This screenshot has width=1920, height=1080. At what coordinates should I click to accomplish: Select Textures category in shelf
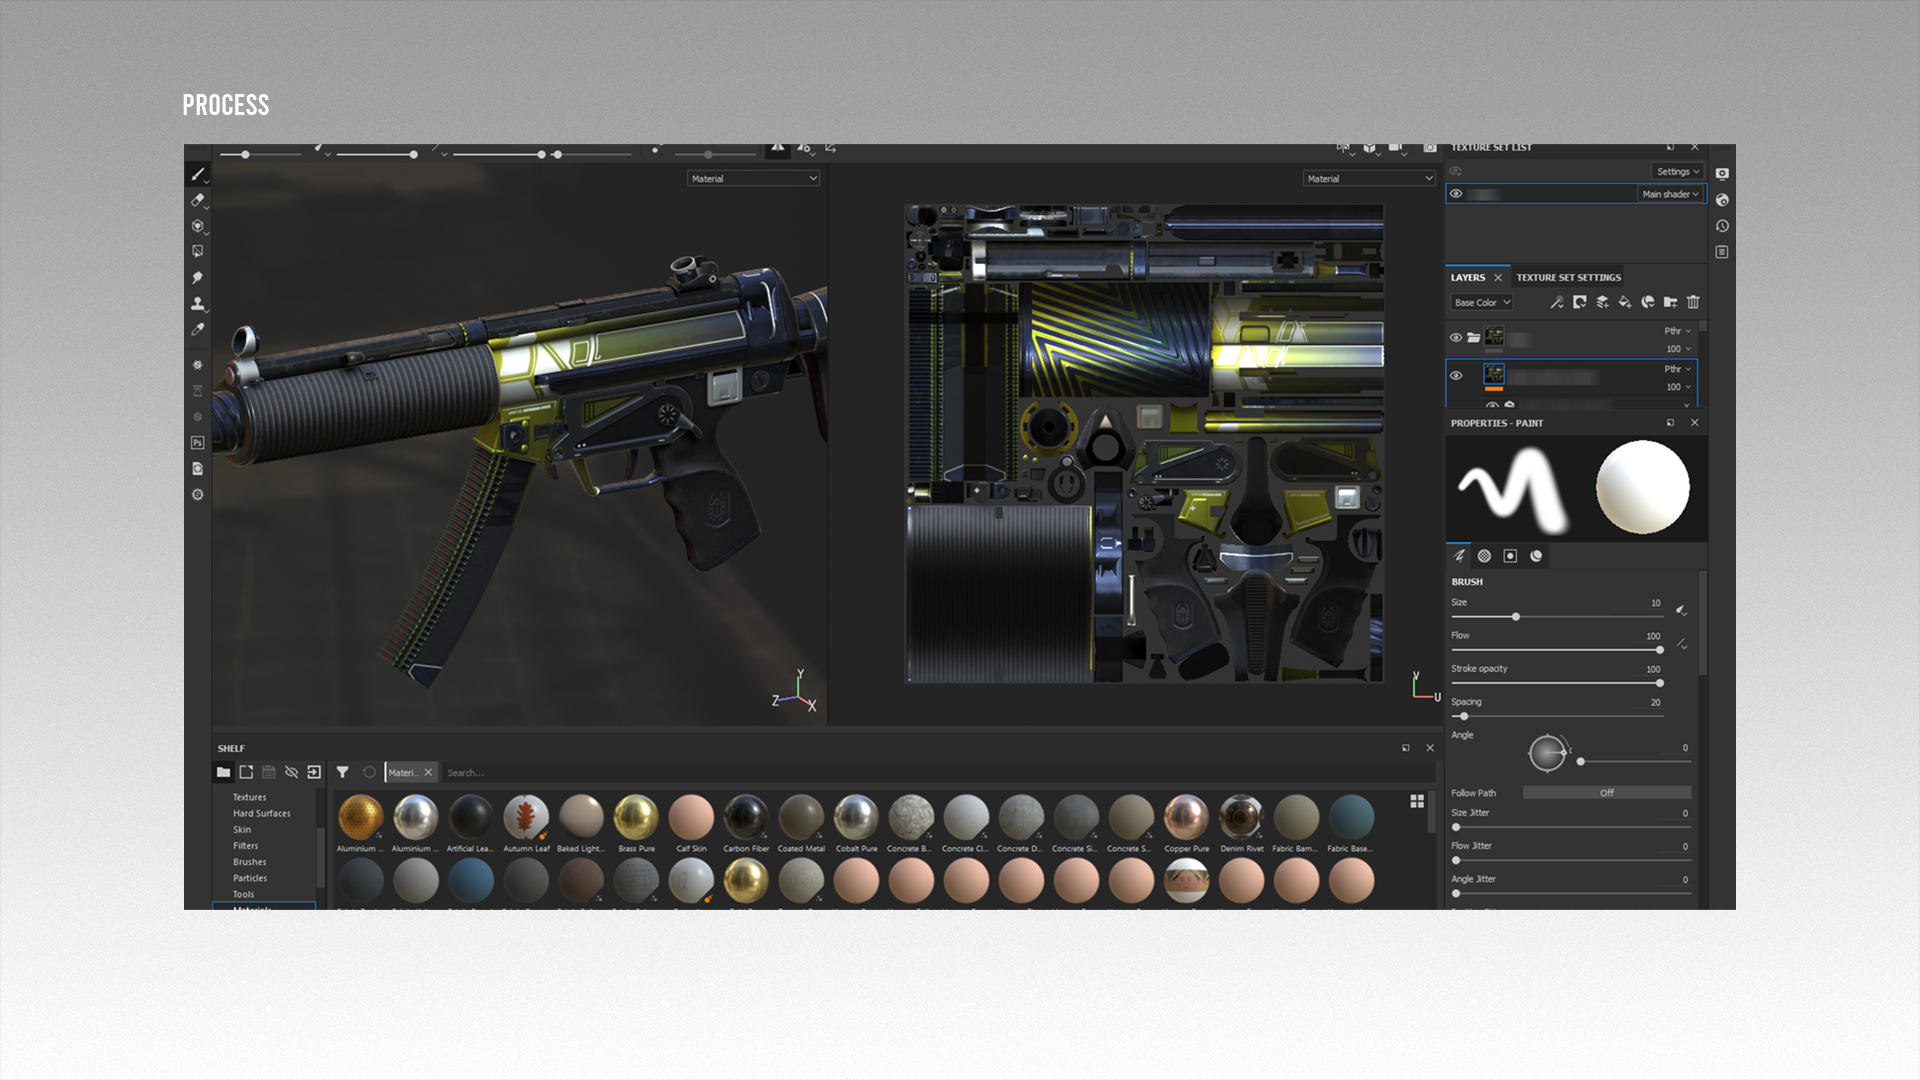[x=250, y=797]
